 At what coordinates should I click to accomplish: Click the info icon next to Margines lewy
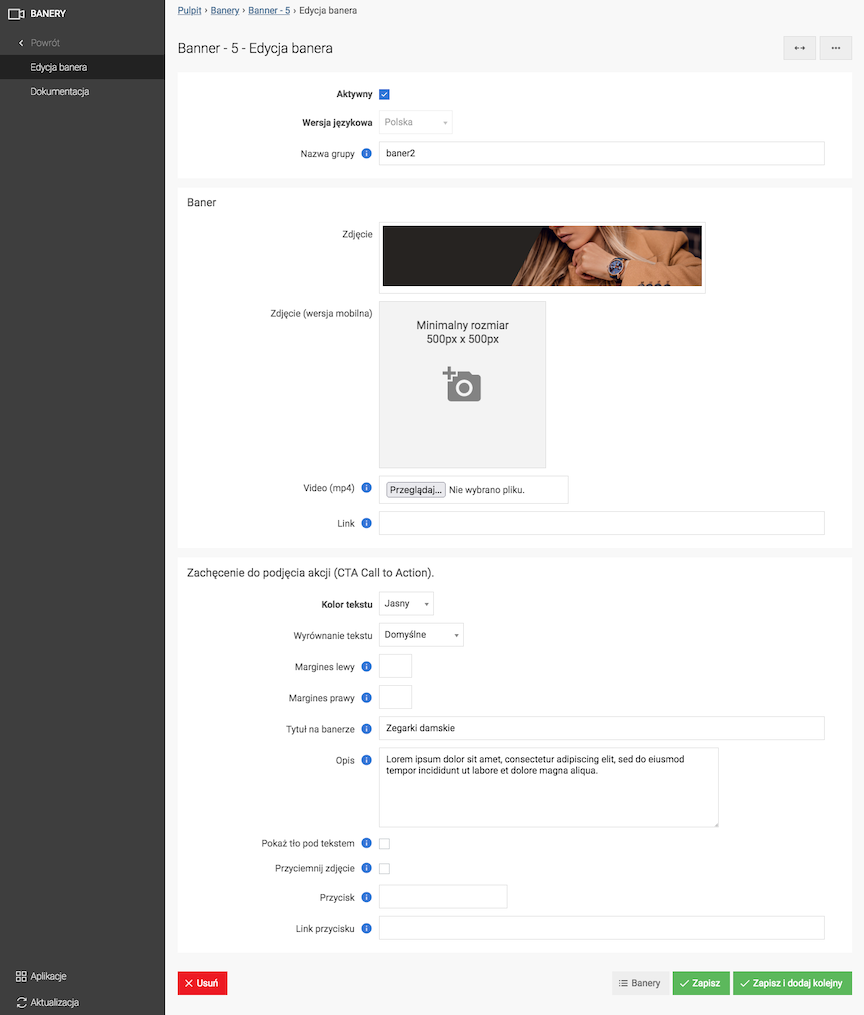click(366, 667)
